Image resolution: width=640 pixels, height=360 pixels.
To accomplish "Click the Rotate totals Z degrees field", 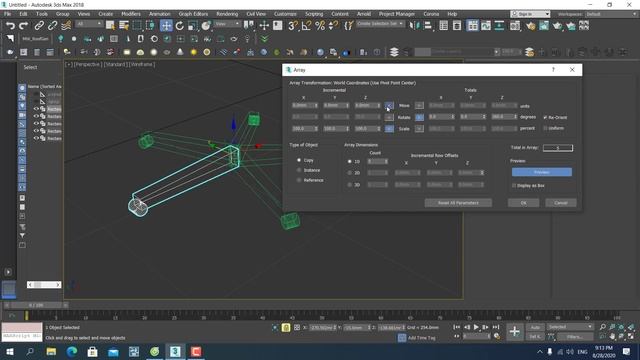I will [x=504, y=117].
